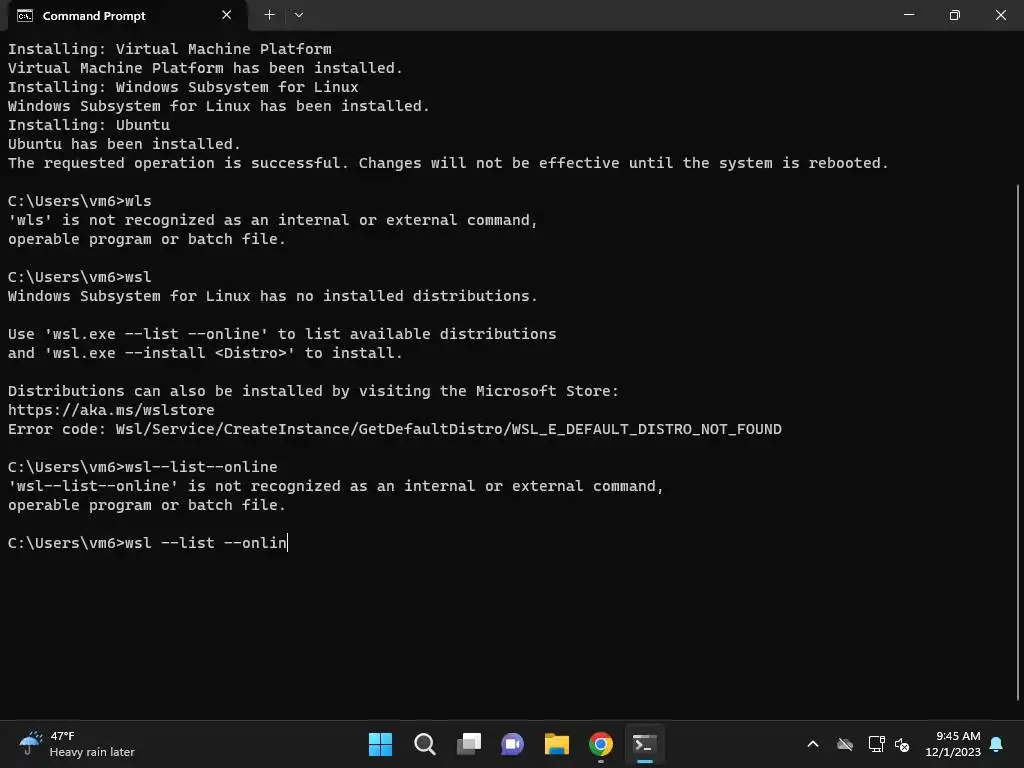Open network status tray icon
1024x768 pixels.
(x=876, y=744)
